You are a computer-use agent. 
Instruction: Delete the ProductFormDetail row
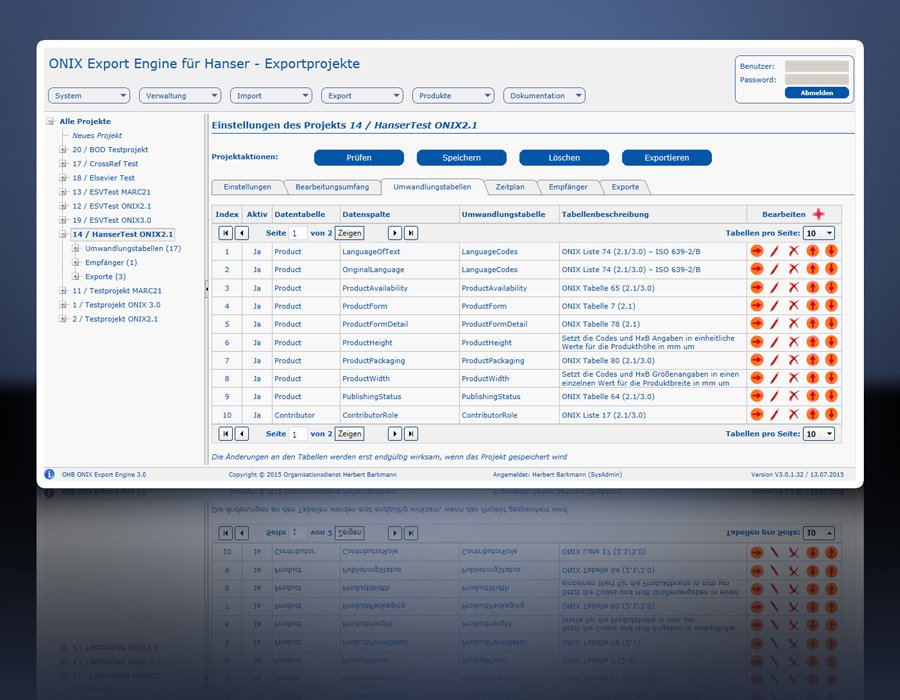point(793,324)
